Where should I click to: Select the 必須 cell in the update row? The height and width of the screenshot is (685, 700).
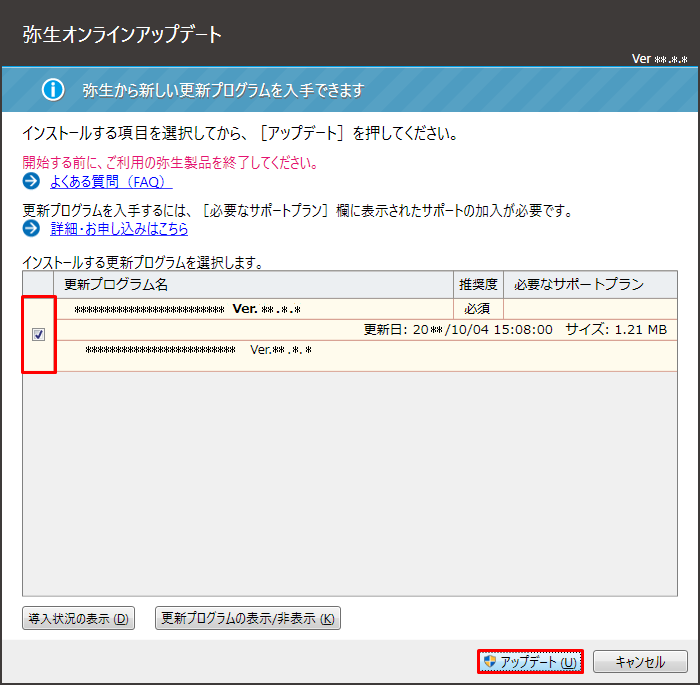point(478,309)
